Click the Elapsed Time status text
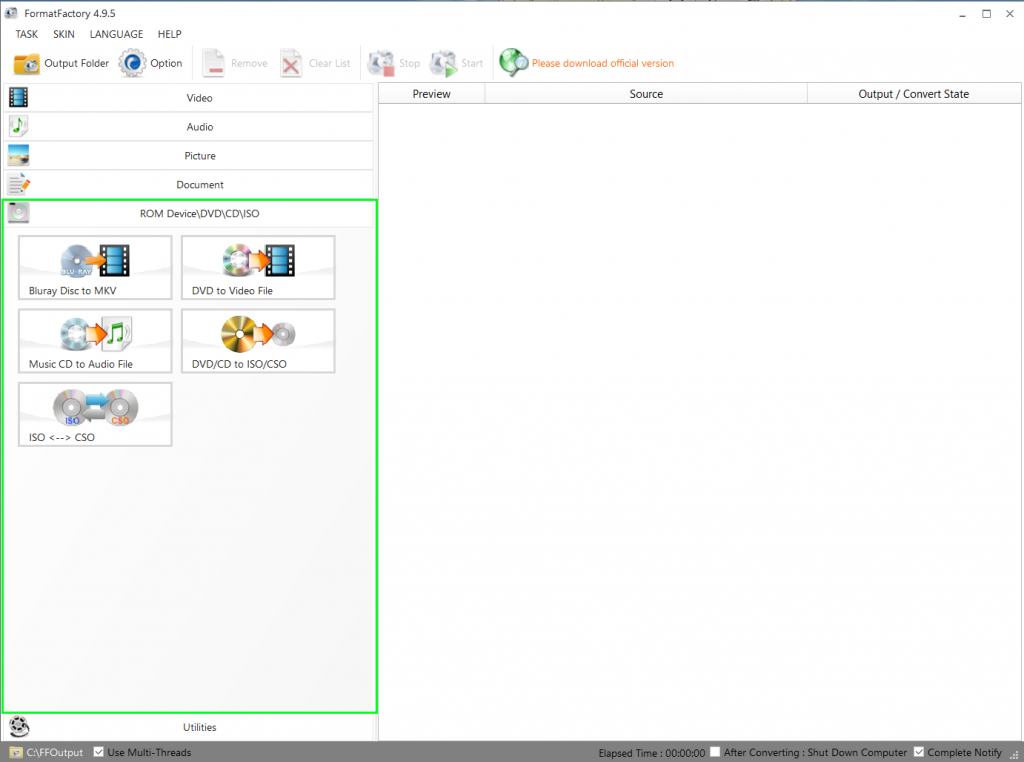 652,753
